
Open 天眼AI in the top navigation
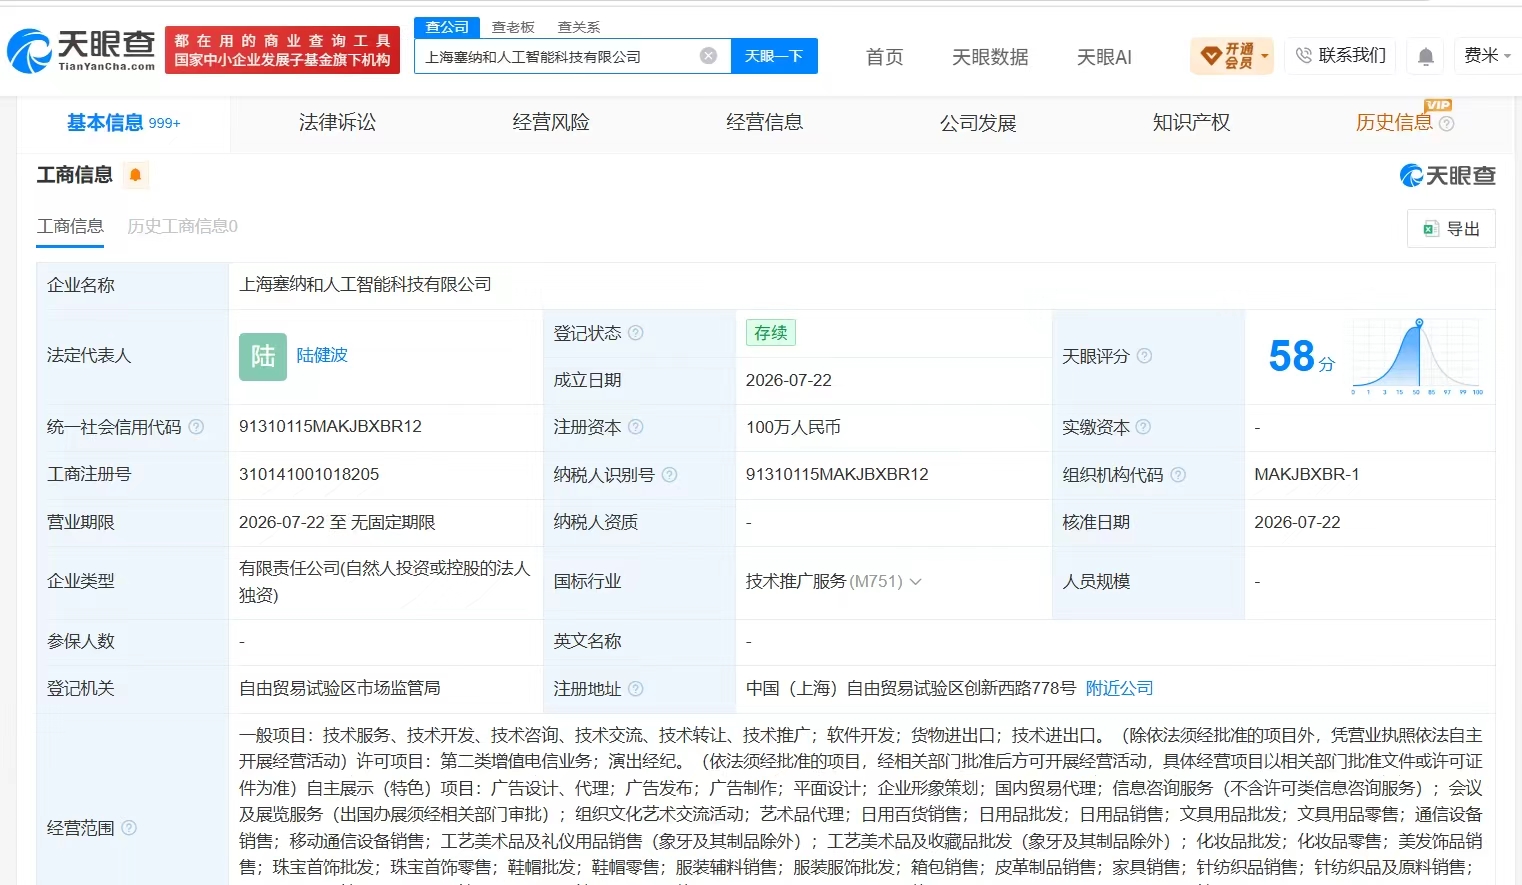[1104, 57]
